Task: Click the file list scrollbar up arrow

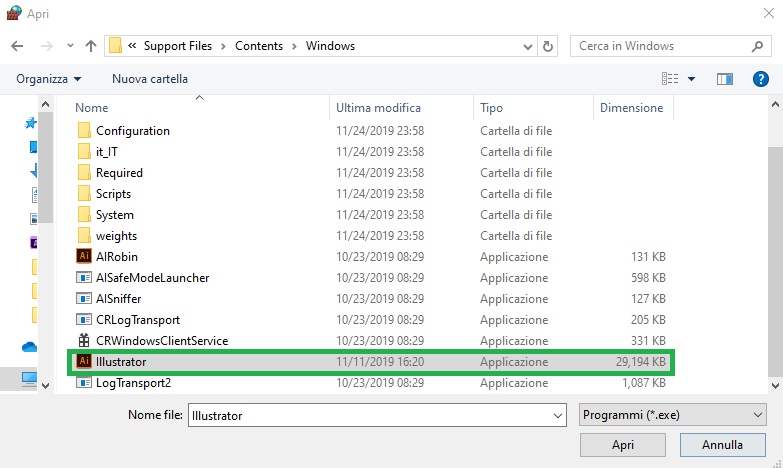Action: pos(775,104)
